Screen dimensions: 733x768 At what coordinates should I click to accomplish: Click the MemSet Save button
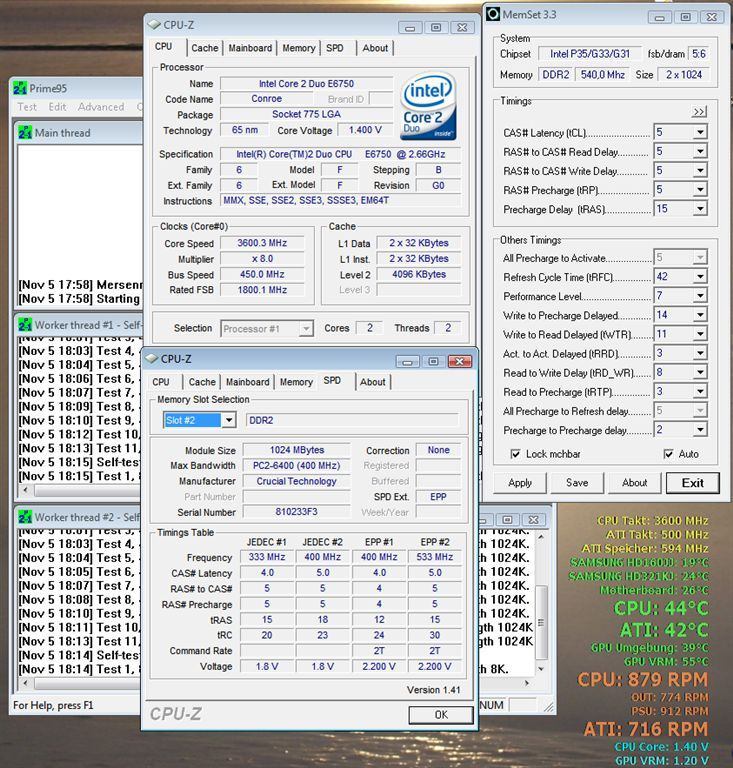[577, 483]
